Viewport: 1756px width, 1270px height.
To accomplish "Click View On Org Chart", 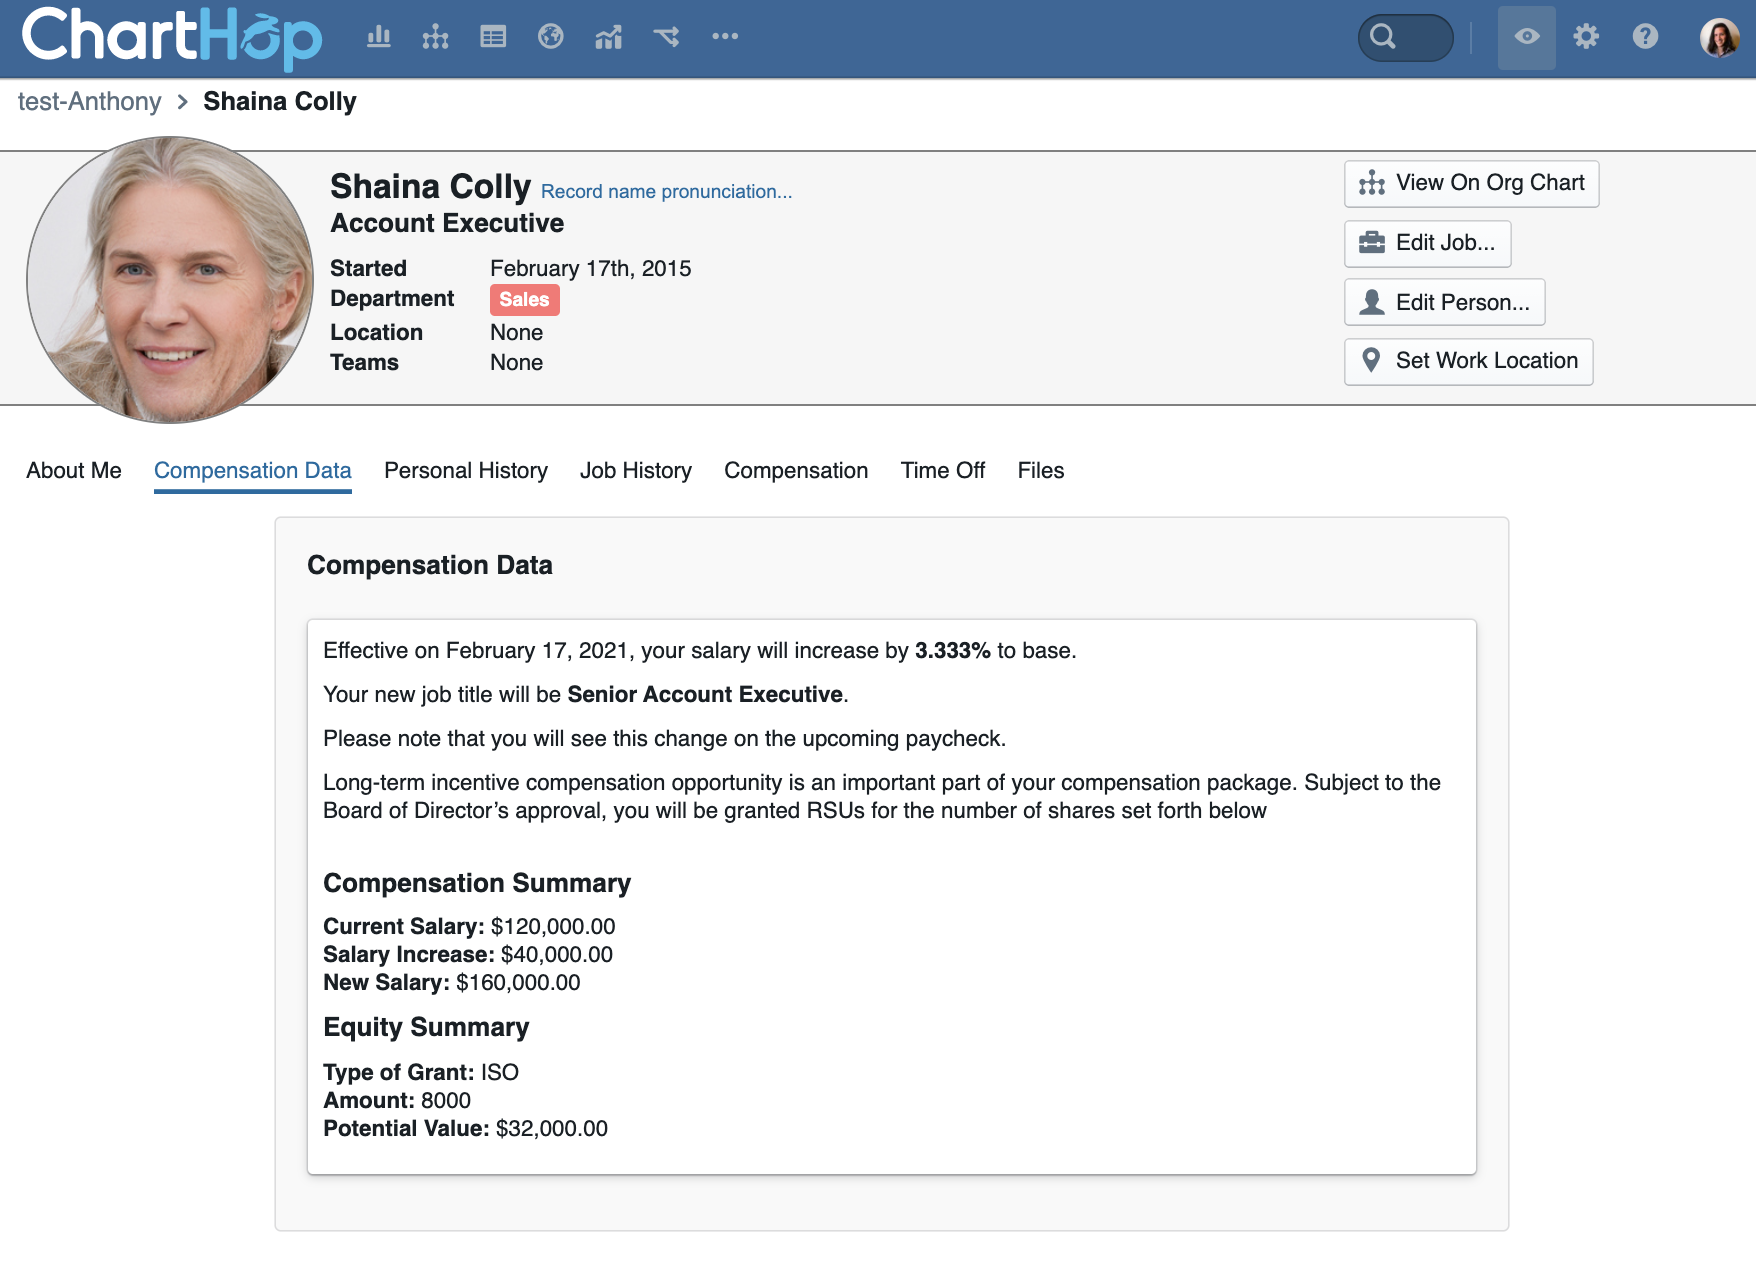I will [1471, 183].
